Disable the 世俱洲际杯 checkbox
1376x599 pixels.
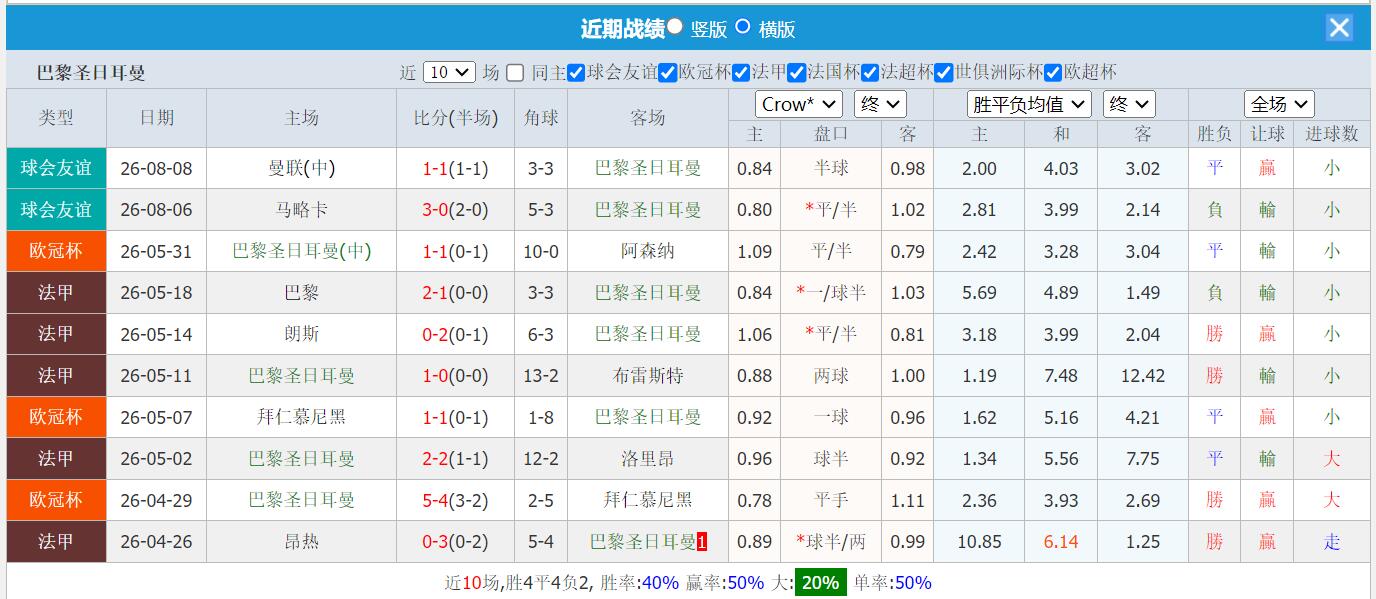point(944,72)
